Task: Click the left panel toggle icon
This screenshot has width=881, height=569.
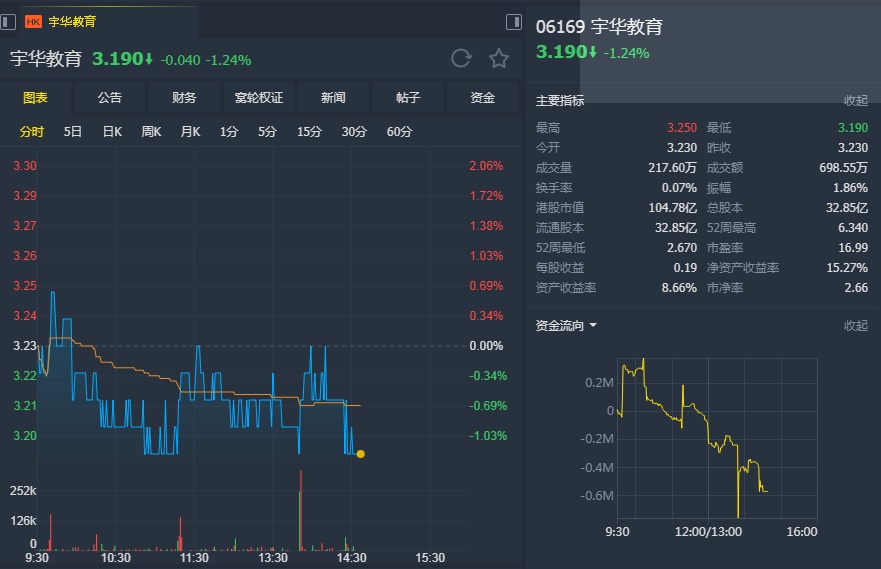Action: [9, 21]
